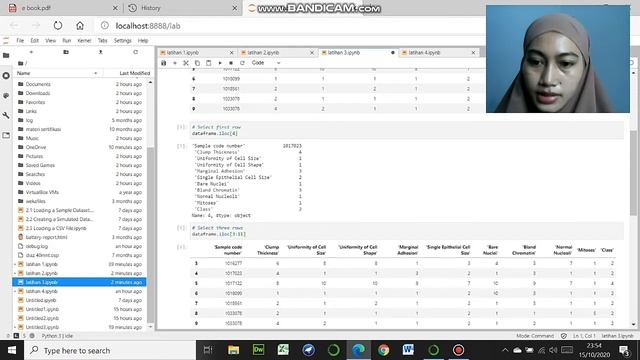Click the localhost:8888/lab address bar
The height and width of the screenshot is (360, 640).
click(148, 26)
